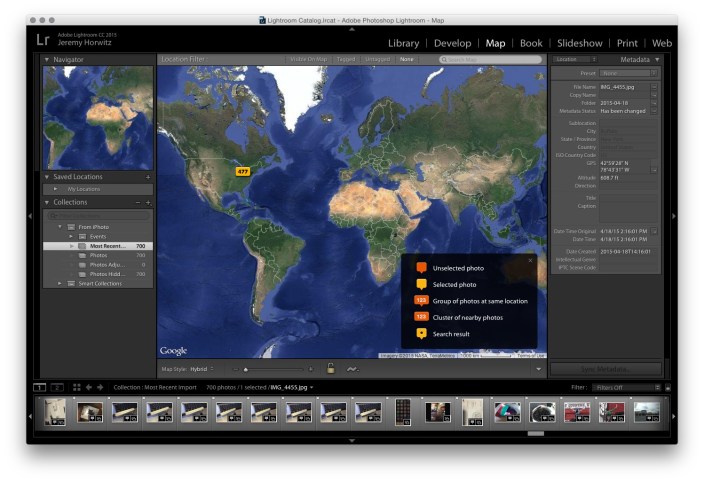Open the Map Style Hybrid dropdown

[202, 369]
